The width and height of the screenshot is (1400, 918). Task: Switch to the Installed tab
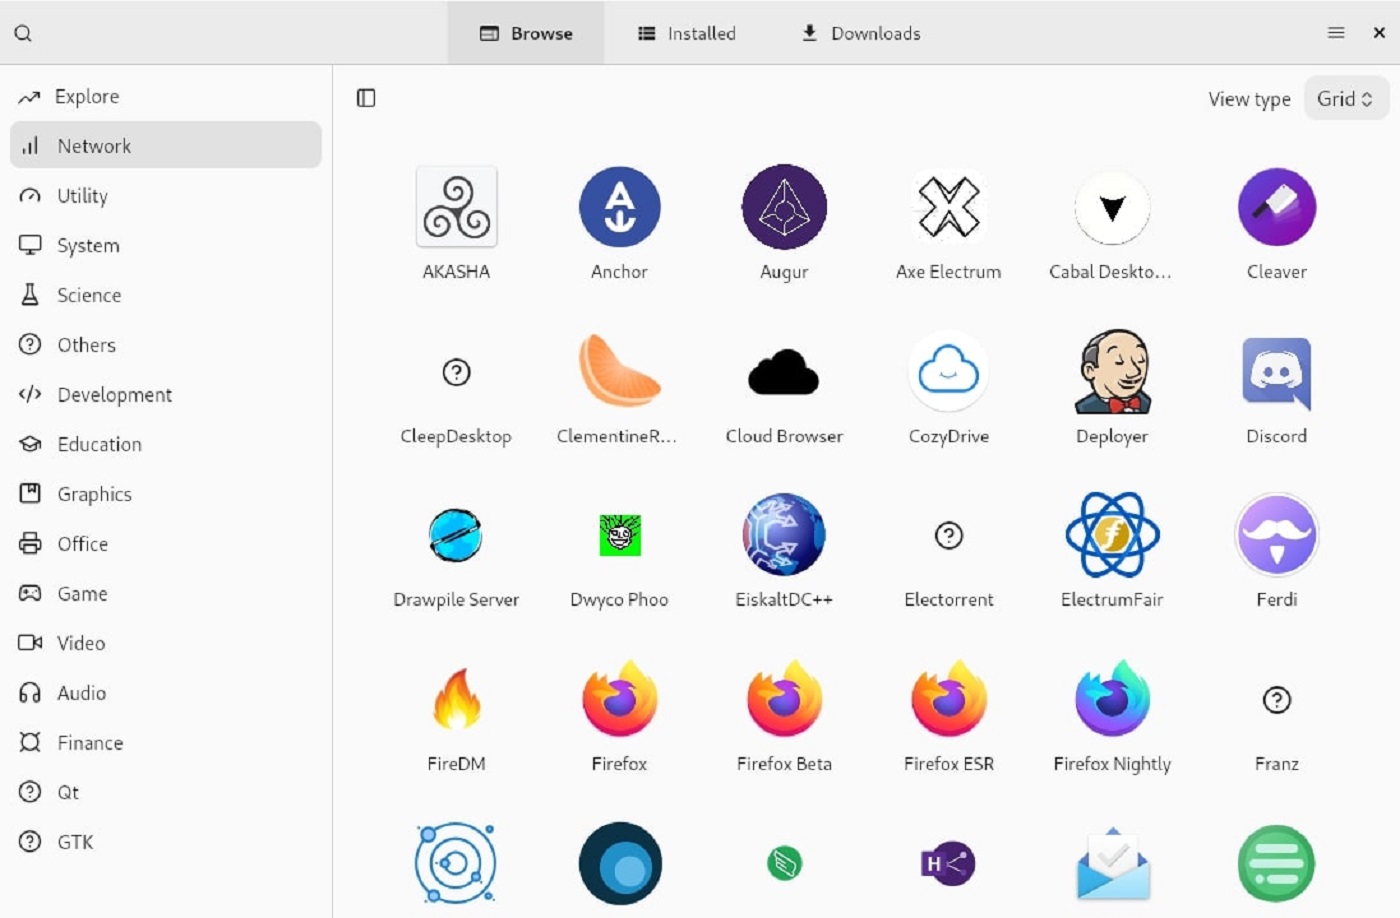coord(686,32)
